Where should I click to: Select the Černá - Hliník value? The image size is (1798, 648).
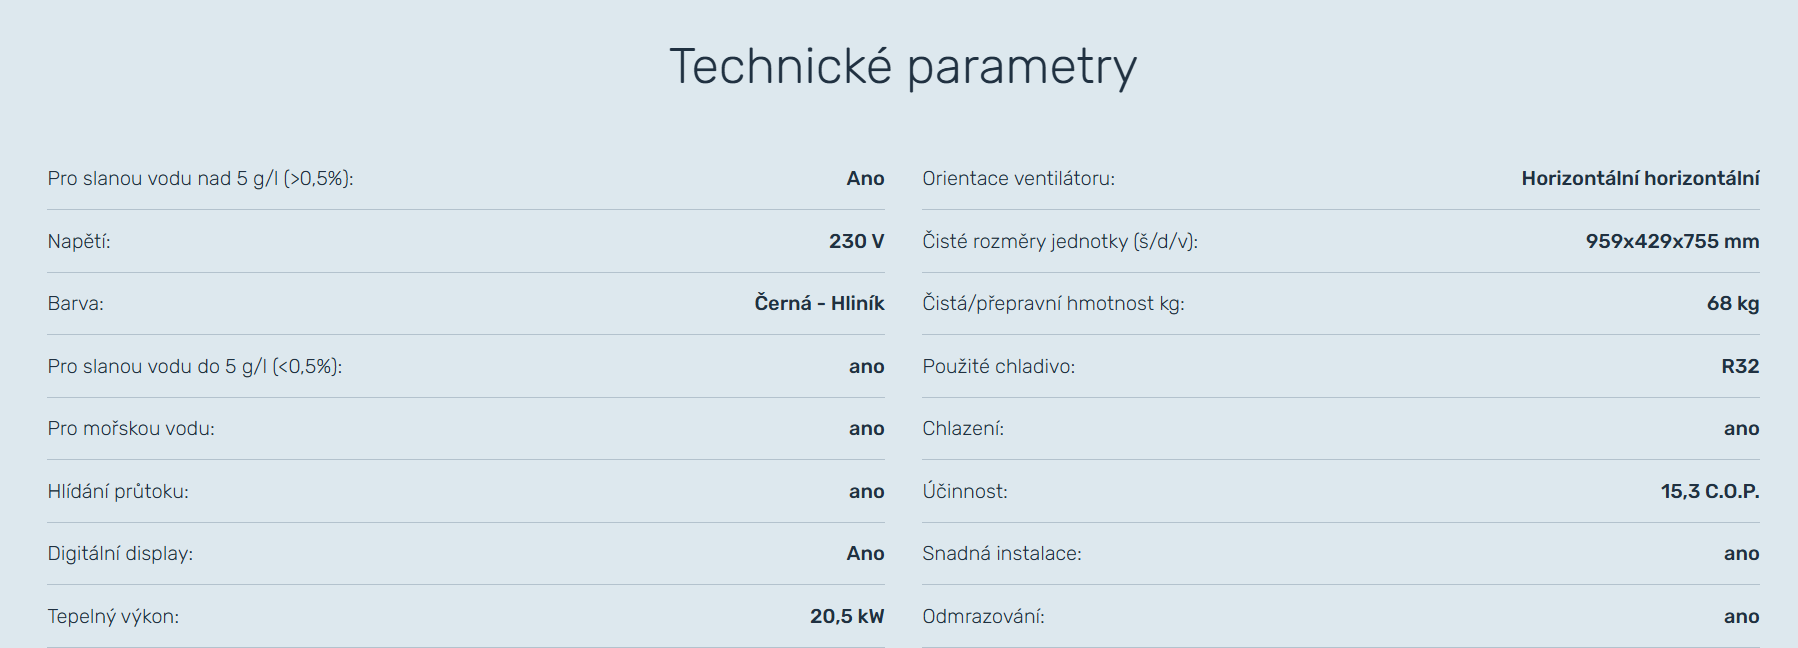tap(819, 304)
